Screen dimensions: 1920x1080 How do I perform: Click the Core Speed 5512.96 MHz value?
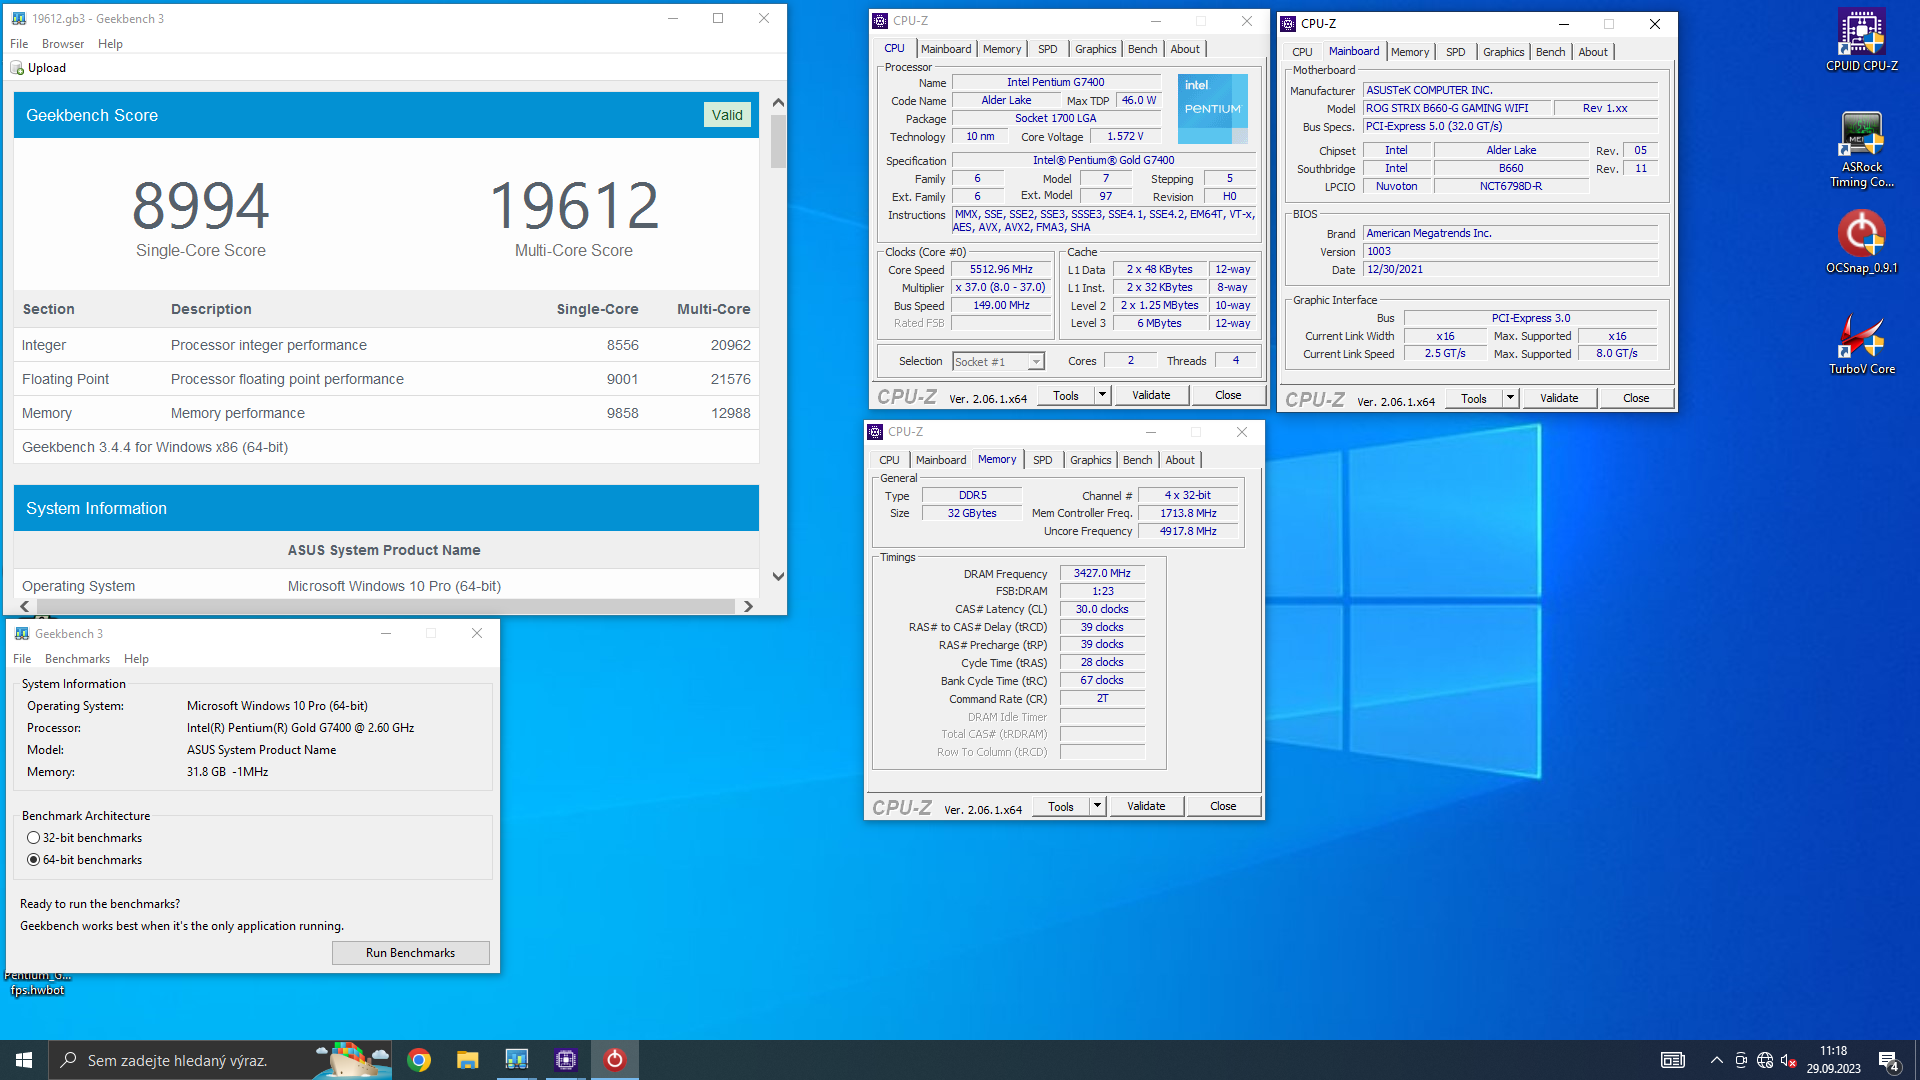1001,270
